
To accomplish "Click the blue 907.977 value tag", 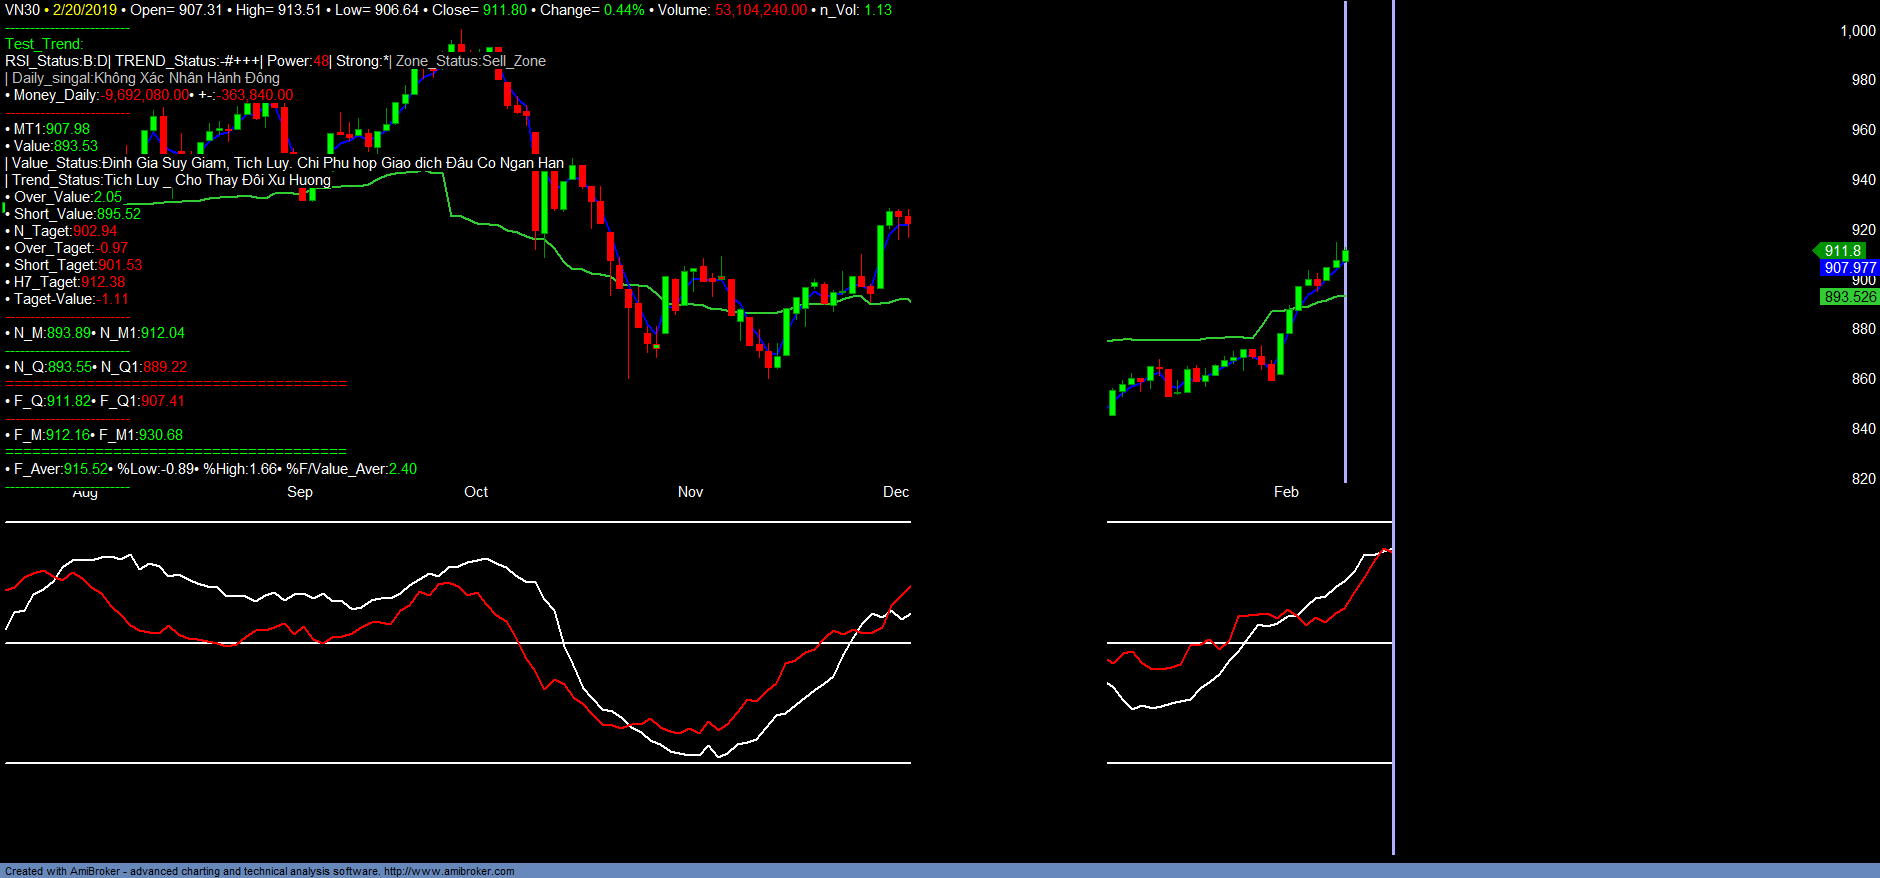I will point(1849,268).
